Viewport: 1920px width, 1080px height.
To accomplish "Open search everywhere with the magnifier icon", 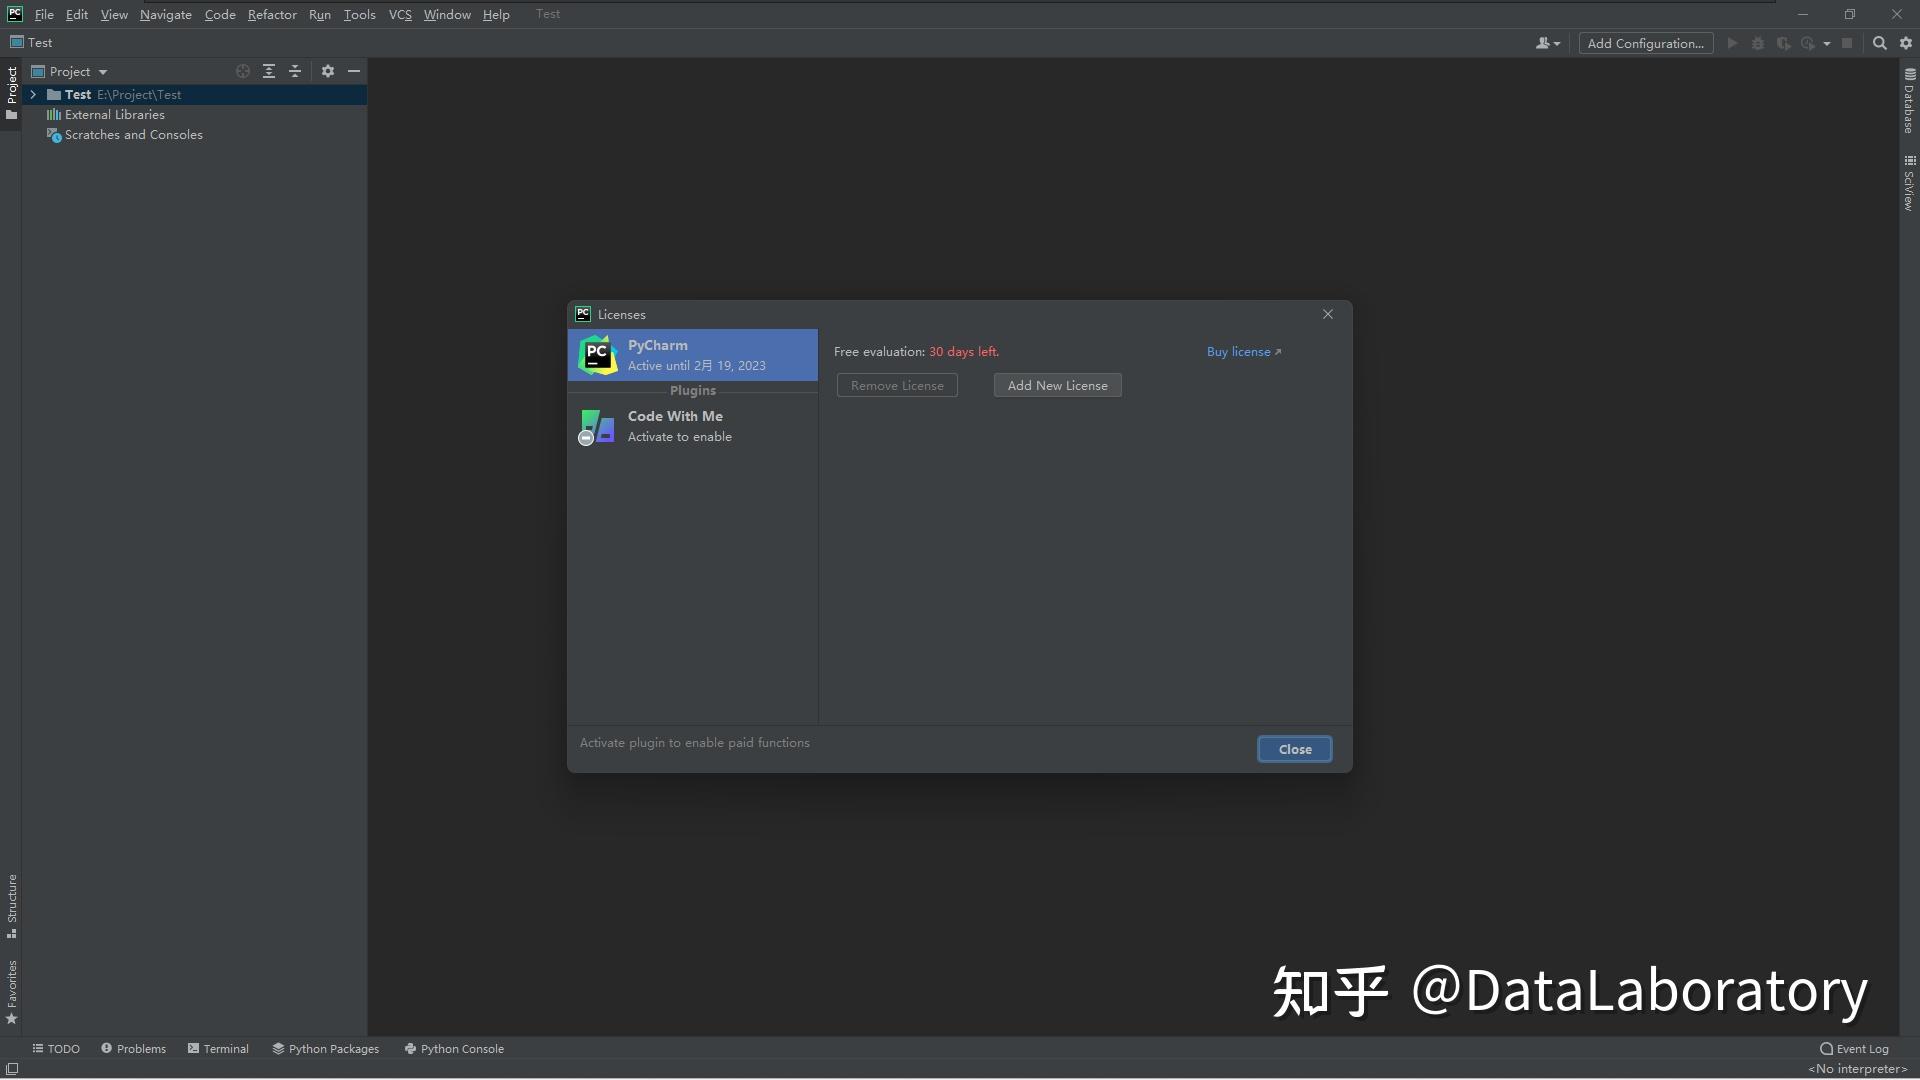I will (x=1880, y=43).
